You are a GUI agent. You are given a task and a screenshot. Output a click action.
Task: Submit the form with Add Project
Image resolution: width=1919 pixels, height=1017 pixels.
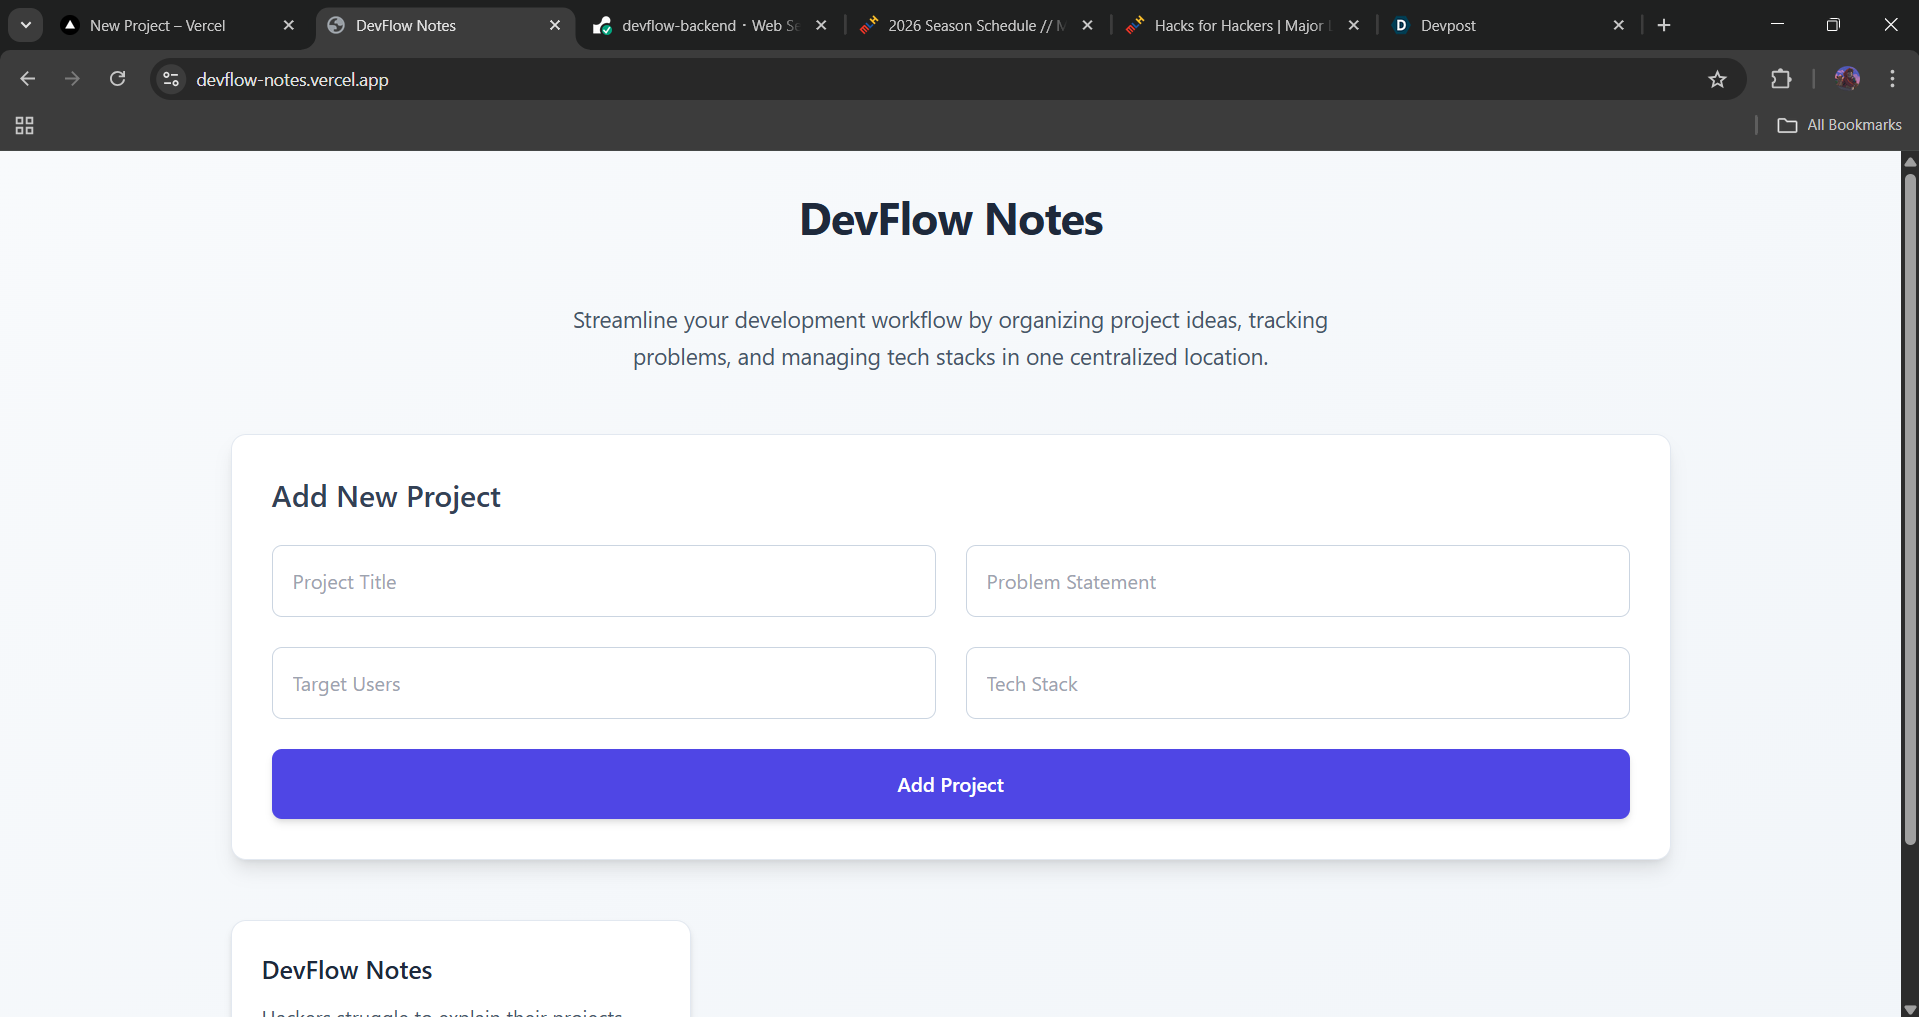point(950,784)
